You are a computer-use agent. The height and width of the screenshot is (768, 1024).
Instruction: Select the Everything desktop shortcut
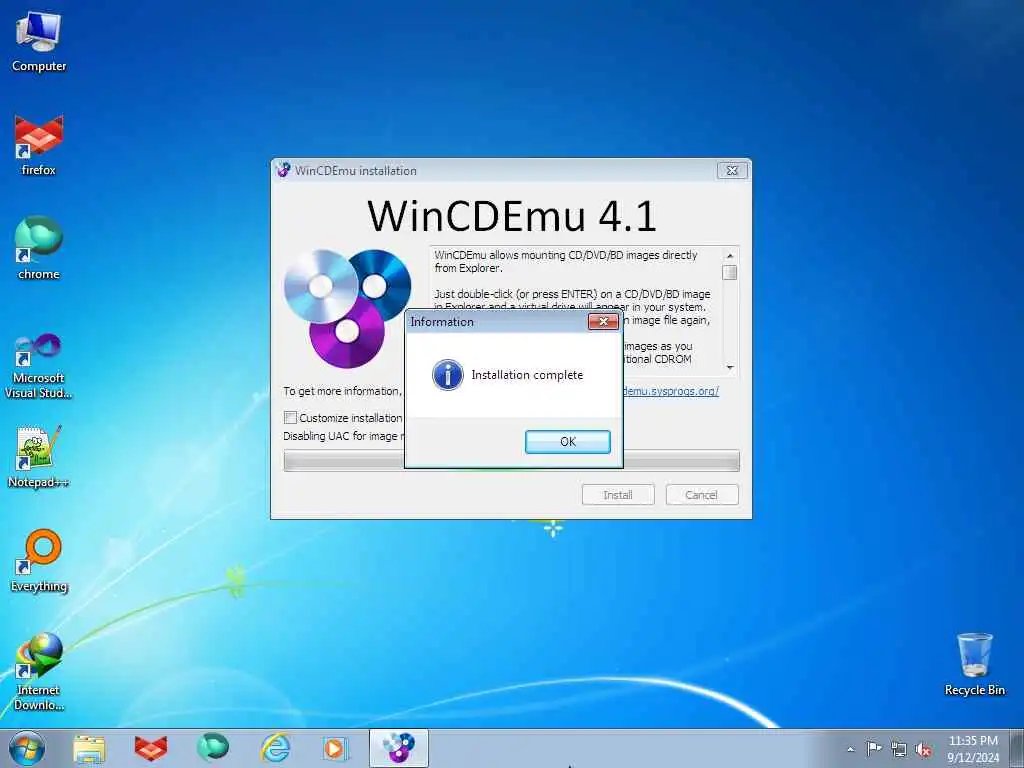[x=39, y=561]
